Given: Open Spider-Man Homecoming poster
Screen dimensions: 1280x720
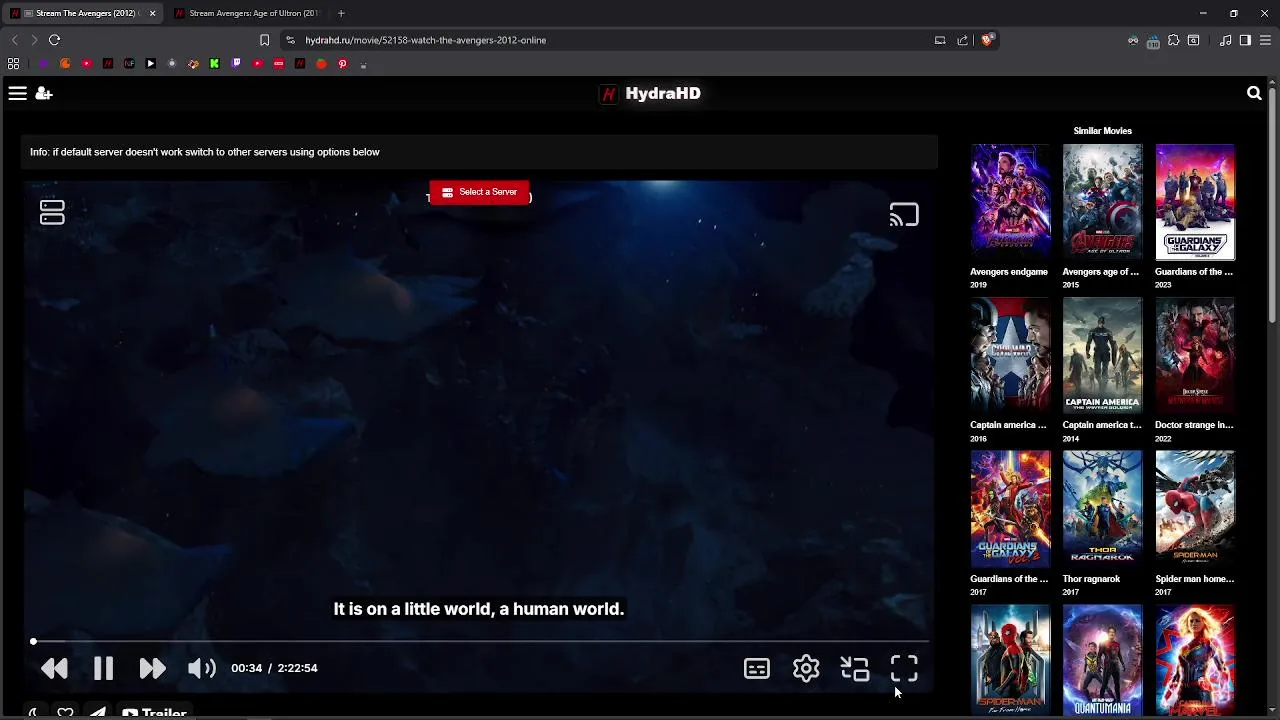Looking at the screenshot, I should point(1195,509).
